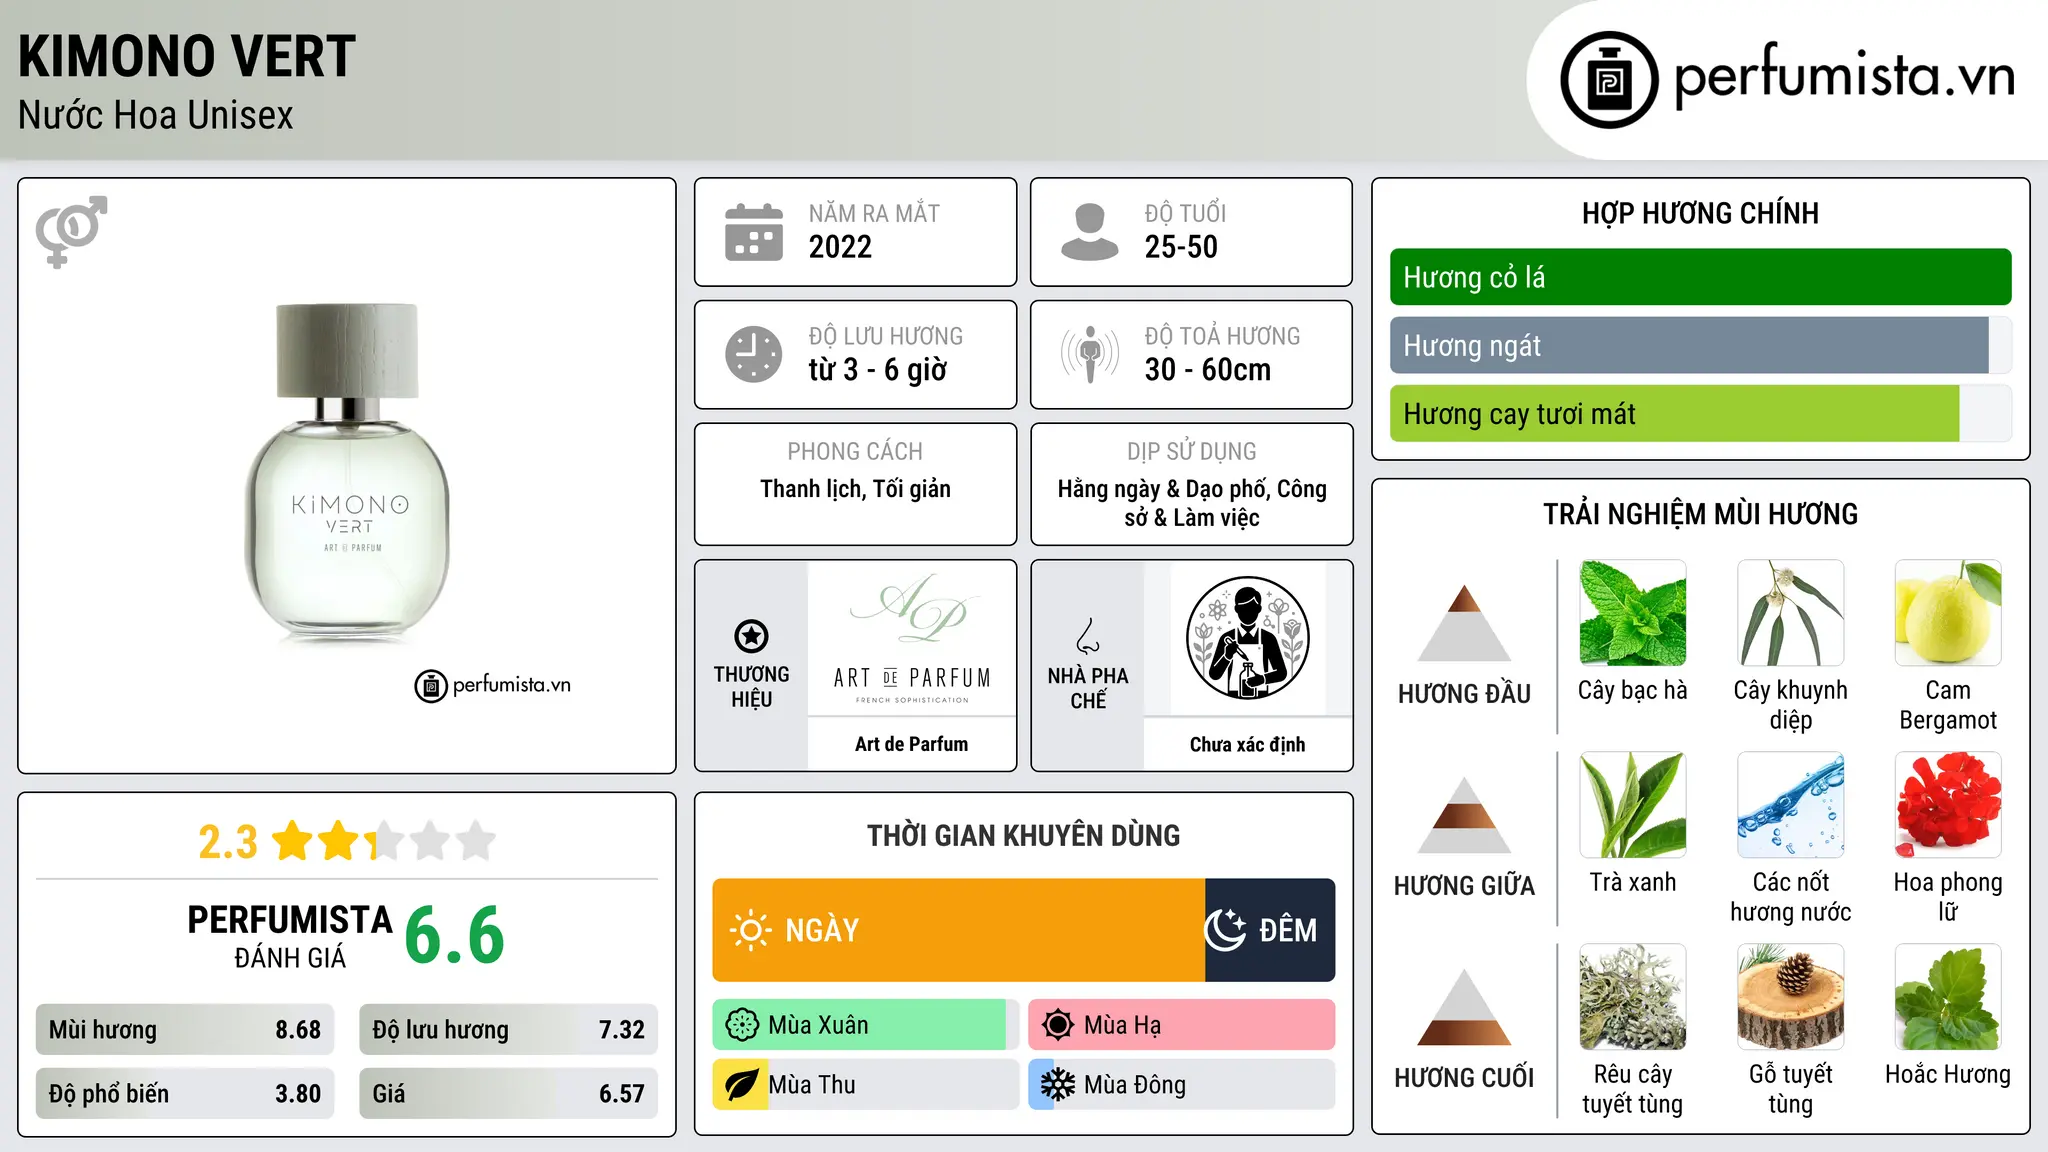Screen dimensions: 2048x1152
Task: Click the moon icon in the Đêm bar
Action: (1225, 930)
